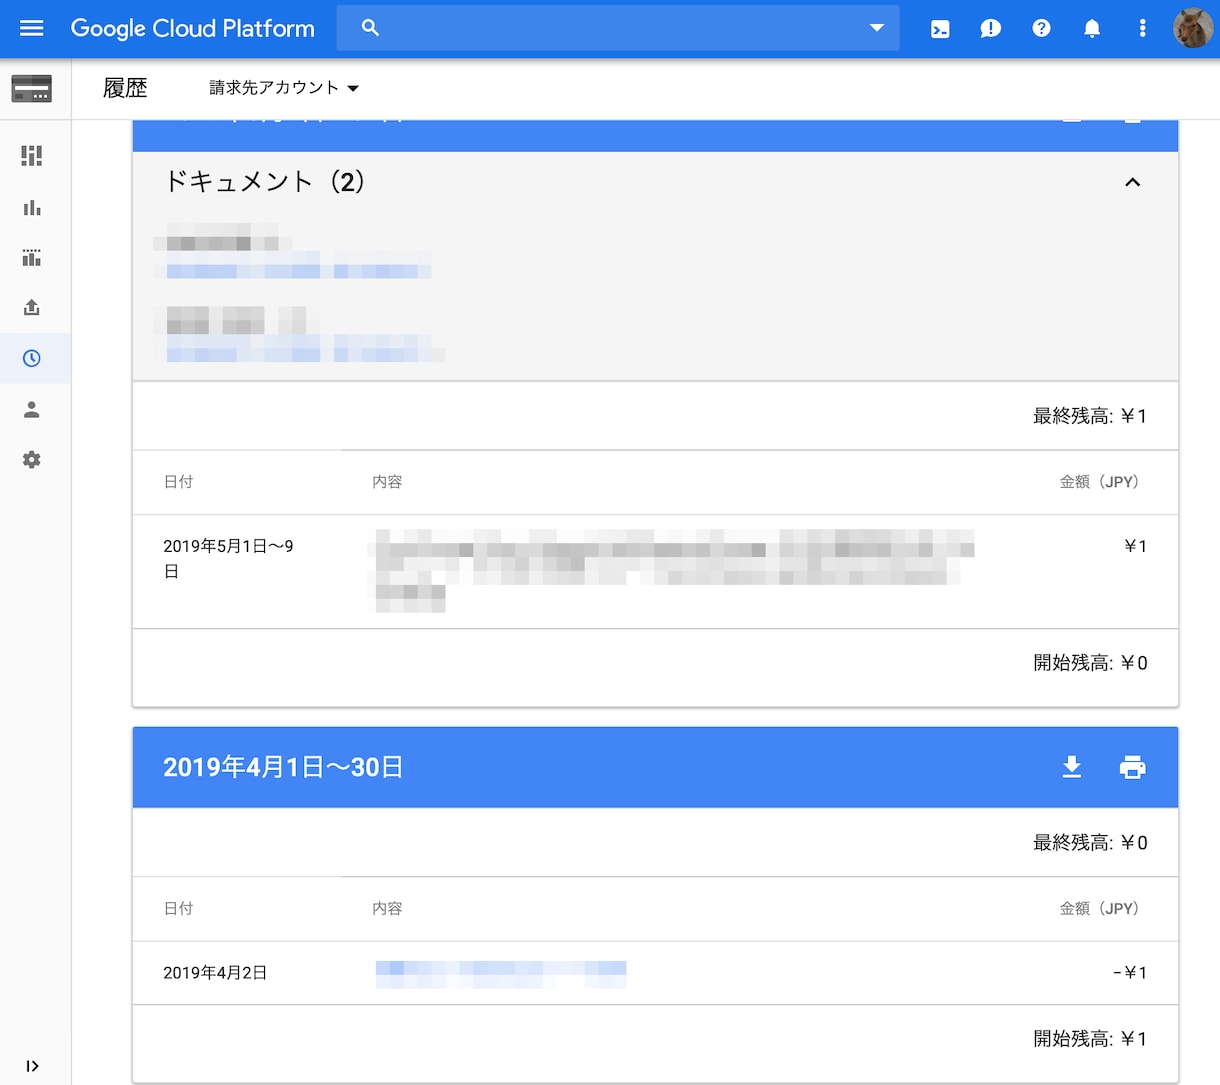Click the 2019年5月1日〜9日 date cell
The image size is (1220, 1085).
[228, 559]
